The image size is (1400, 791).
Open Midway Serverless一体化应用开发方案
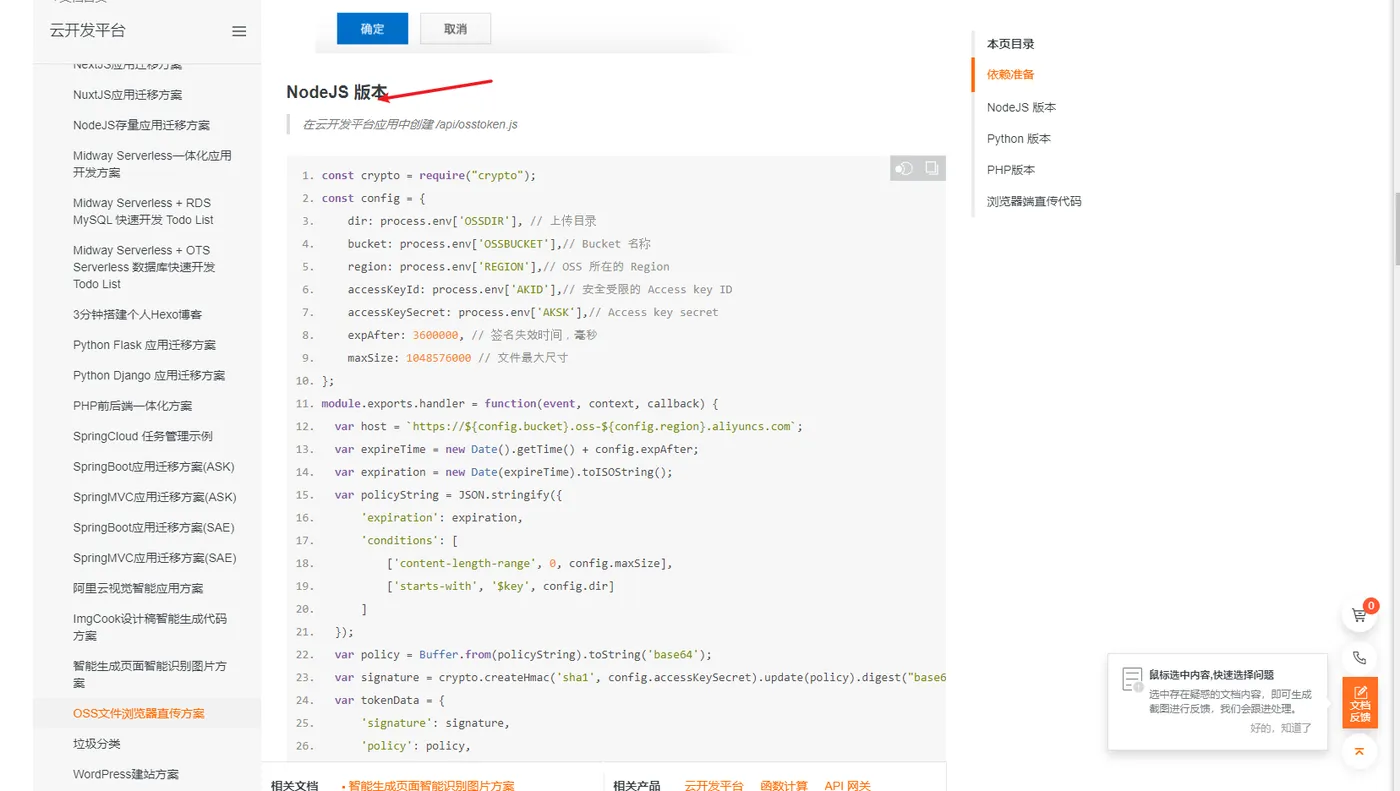click(x=152, y=164)
